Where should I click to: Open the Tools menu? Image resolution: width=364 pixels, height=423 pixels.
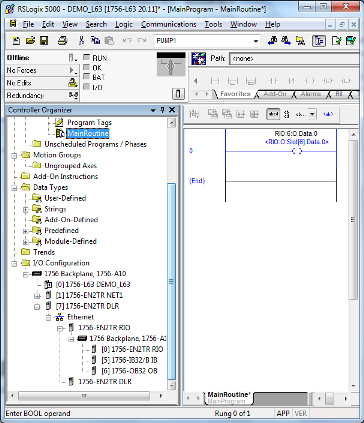coord(213,24)
